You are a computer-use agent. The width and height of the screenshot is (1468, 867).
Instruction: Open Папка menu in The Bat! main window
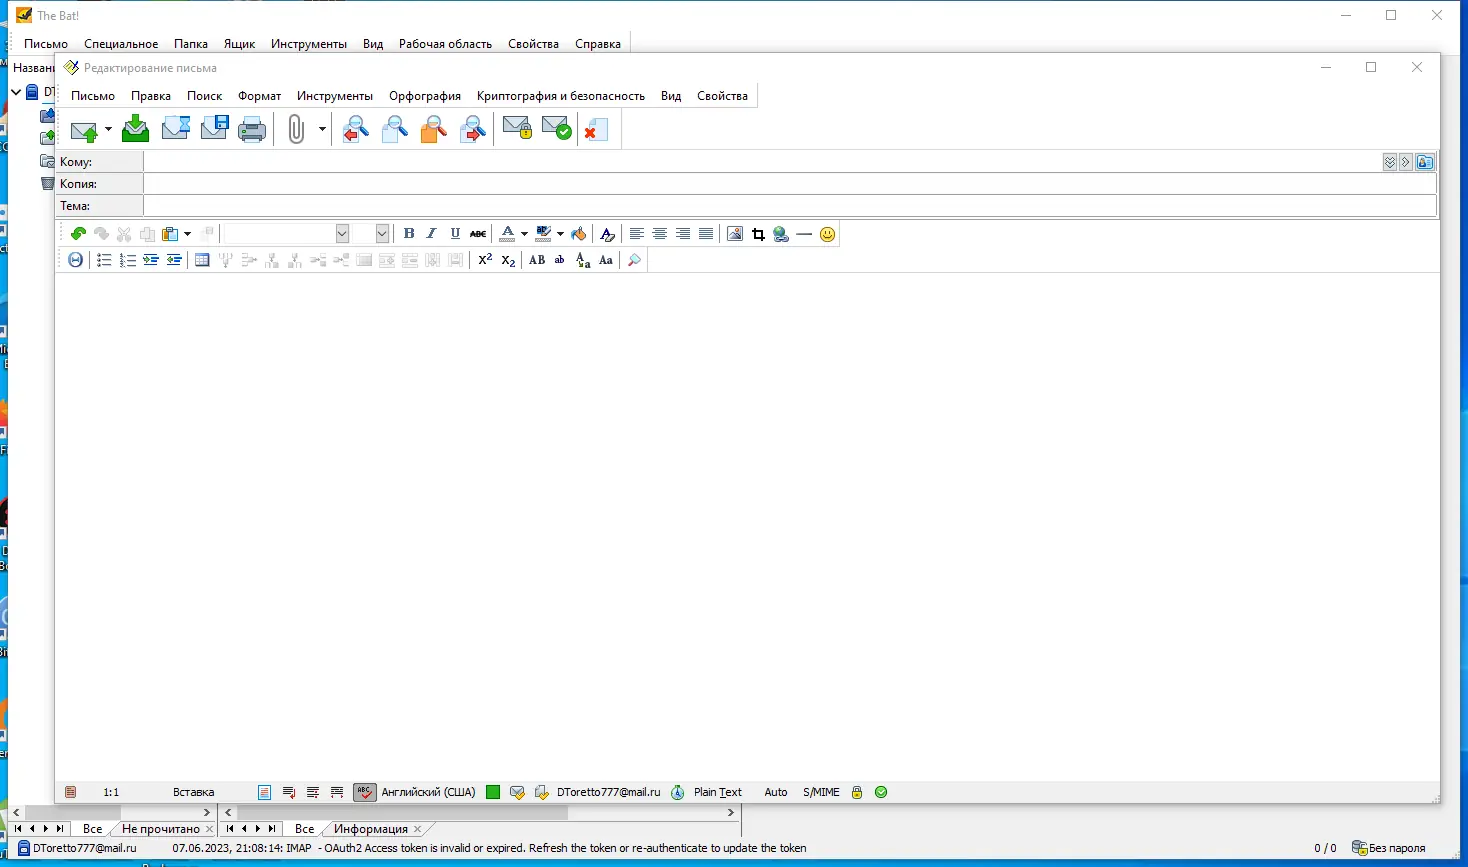pos(191,44)
